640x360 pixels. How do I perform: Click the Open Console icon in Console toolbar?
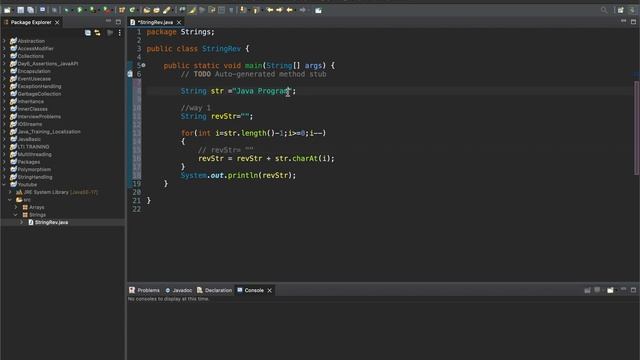[x=610, y=290]
